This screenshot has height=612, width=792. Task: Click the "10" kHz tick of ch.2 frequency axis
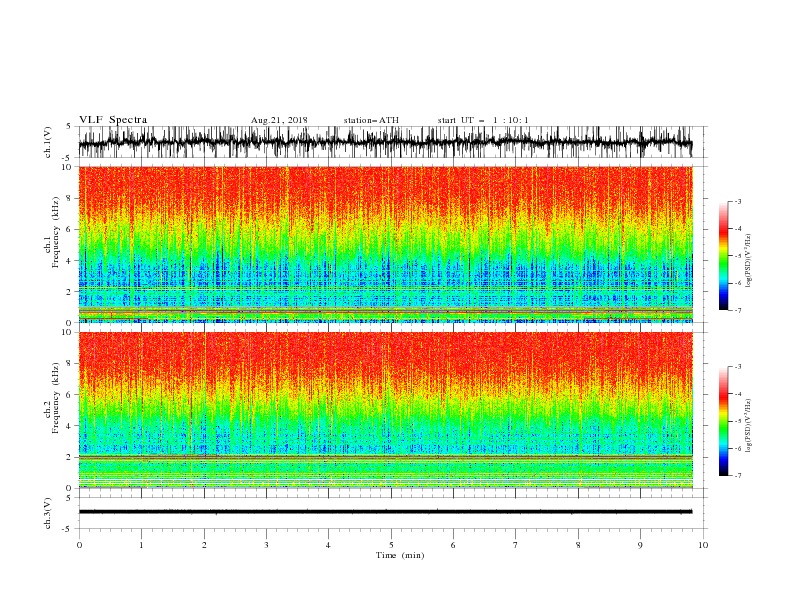coord(68,332)
